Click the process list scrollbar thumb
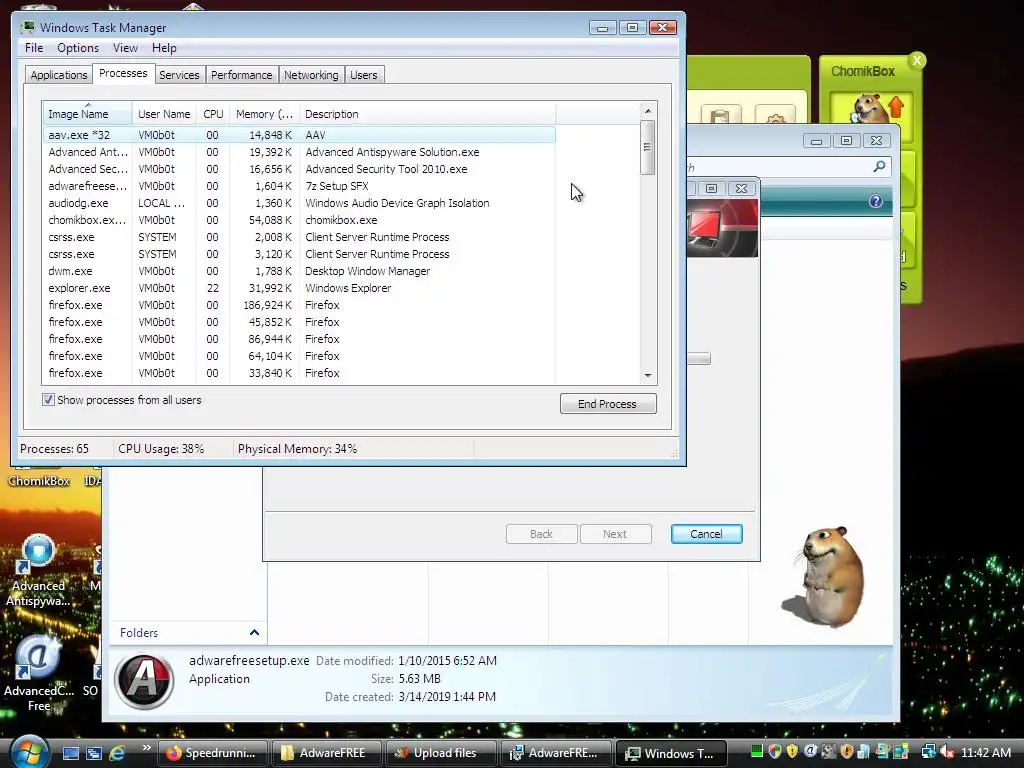Screen dimensions: 1024x768 pos(648,148)
